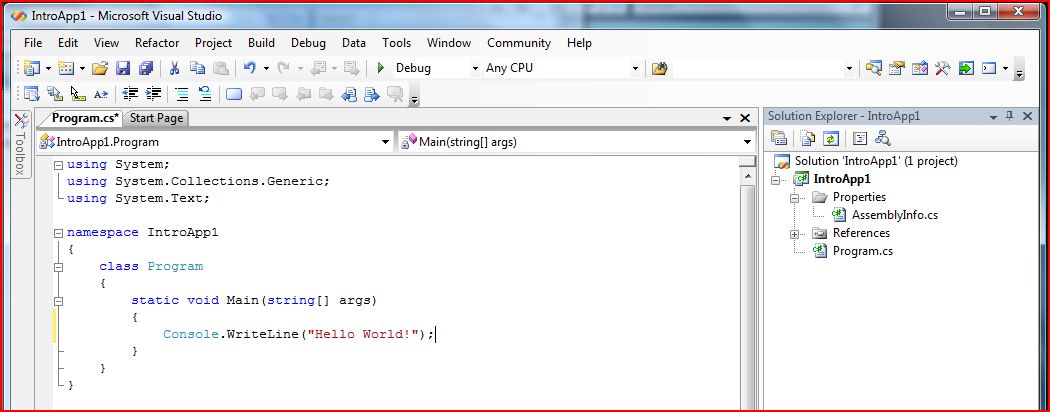Start debugging with the green play icon
The image size is (1050, 412).
[x=380, y=68]
